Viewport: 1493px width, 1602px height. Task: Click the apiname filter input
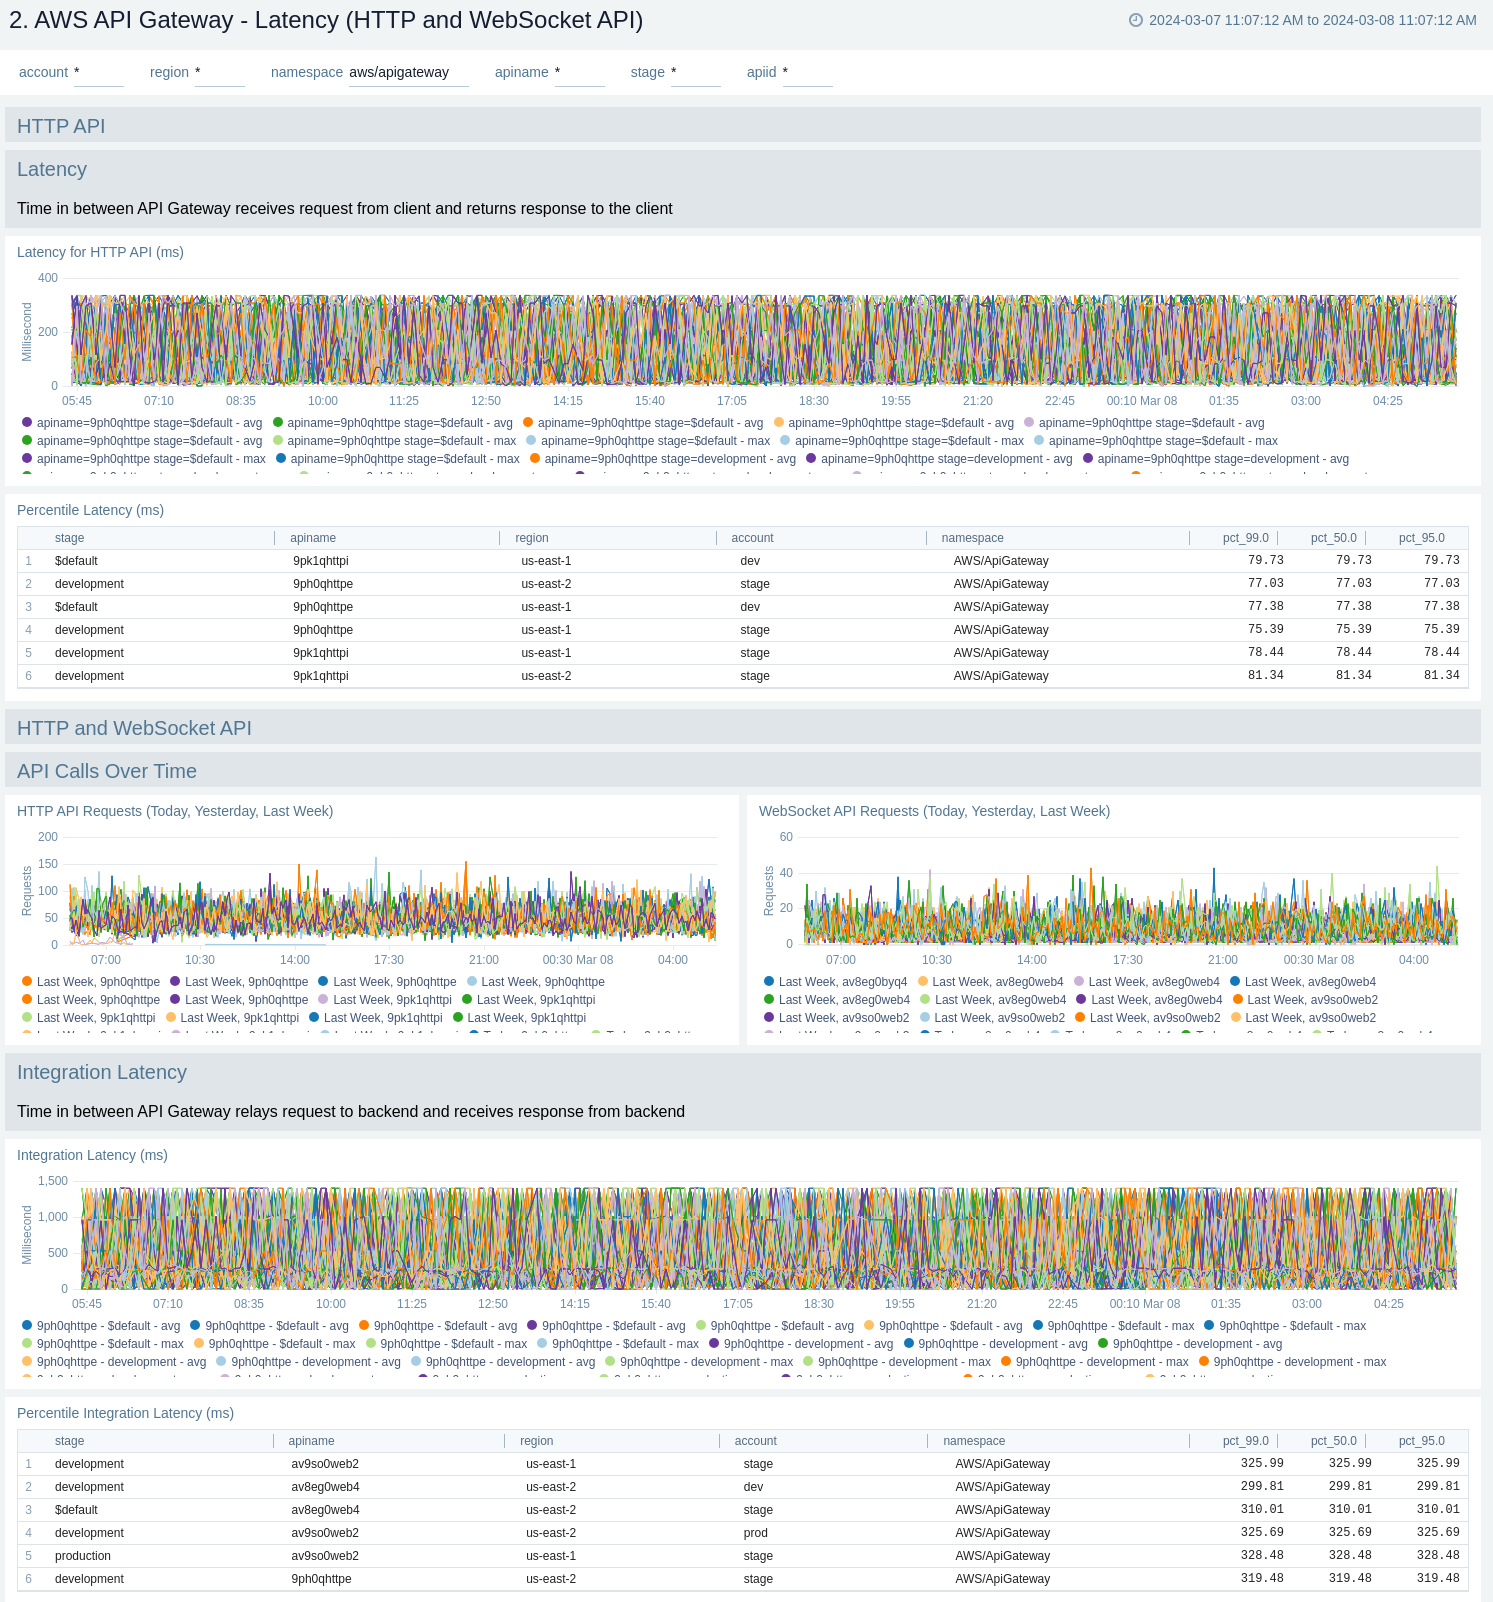(x=580, y=73)
